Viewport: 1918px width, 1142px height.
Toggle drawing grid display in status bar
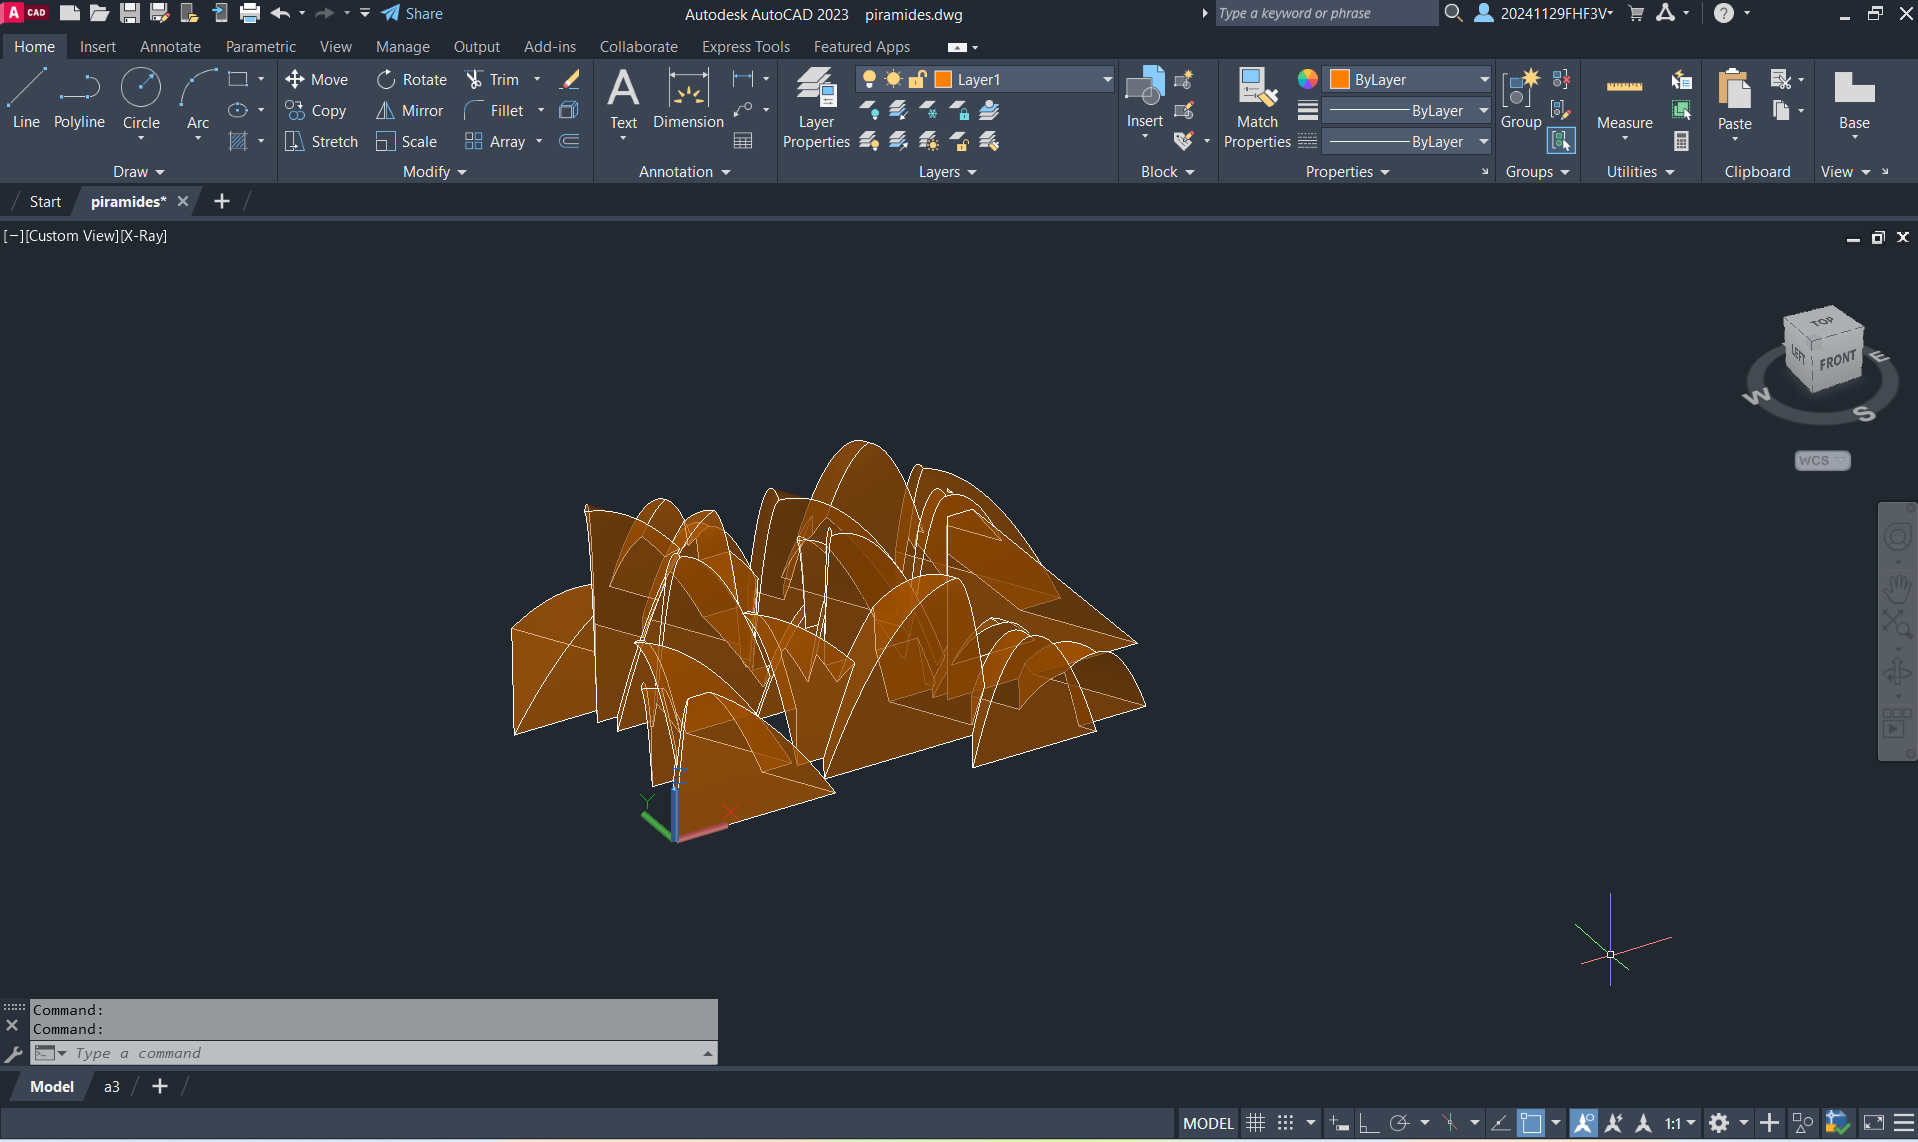pos(1255,1123)
